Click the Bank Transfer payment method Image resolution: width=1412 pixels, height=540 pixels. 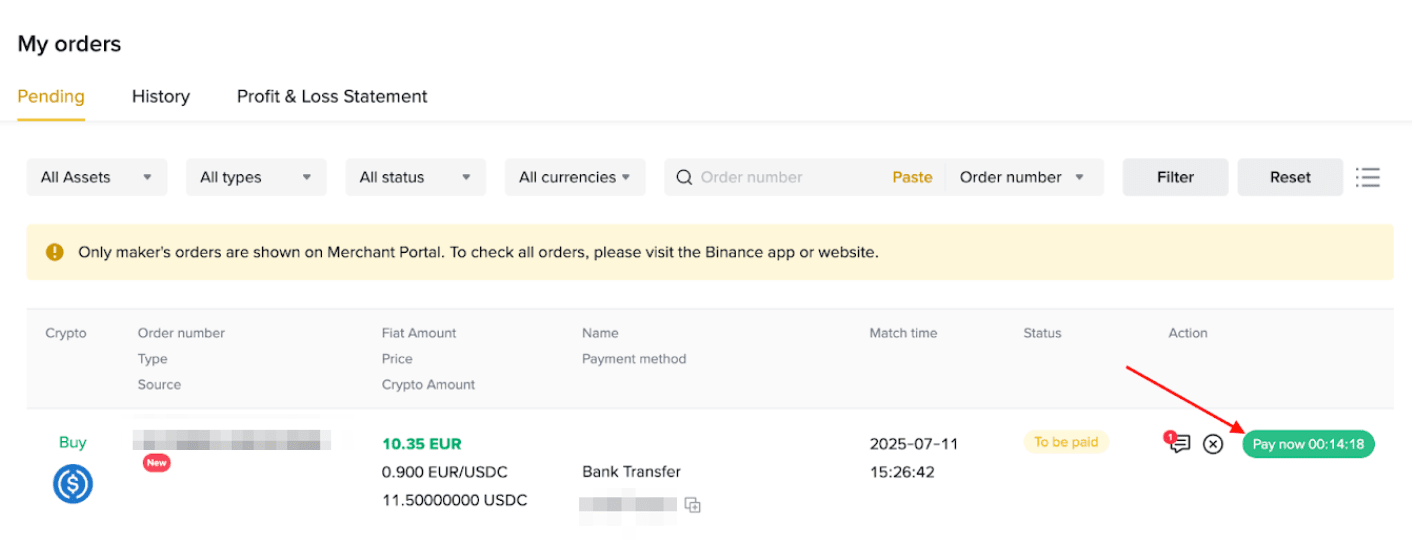tap(631, 471)
